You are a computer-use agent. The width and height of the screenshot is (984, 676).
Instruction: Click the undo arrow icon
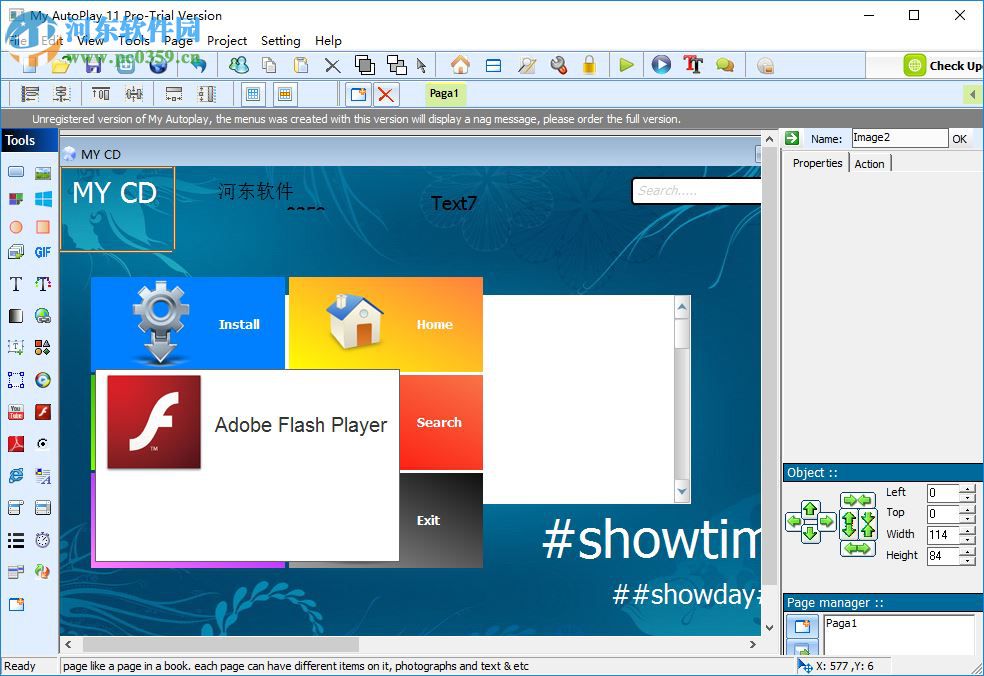(198, 65)
